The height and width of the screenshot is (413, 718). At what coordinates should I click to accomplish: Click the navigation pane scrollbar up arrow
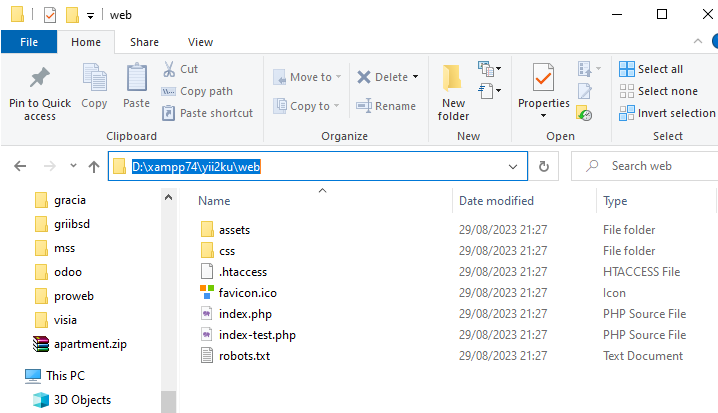pyautogui.click(x=169, y=197)
